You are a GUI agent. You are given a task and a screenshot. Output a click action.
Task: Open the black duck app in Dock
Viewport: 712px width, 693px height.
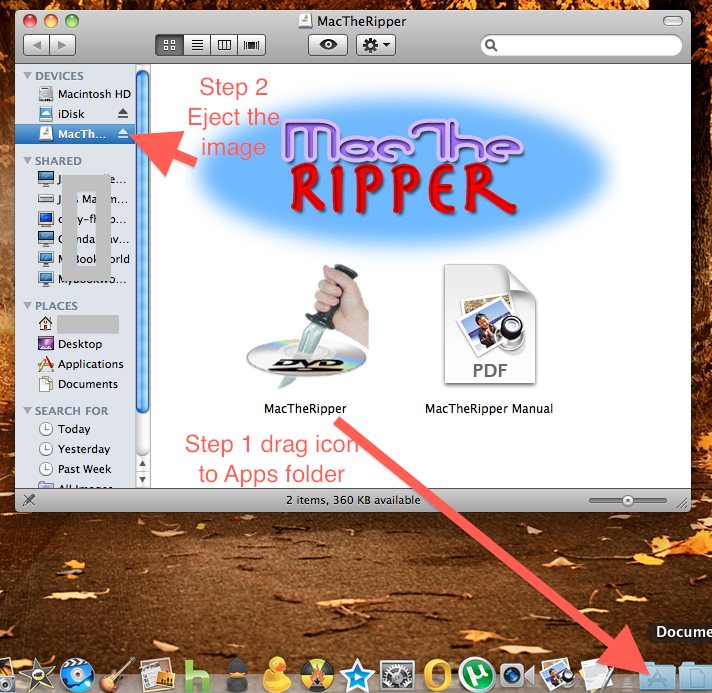coord(237,675)
